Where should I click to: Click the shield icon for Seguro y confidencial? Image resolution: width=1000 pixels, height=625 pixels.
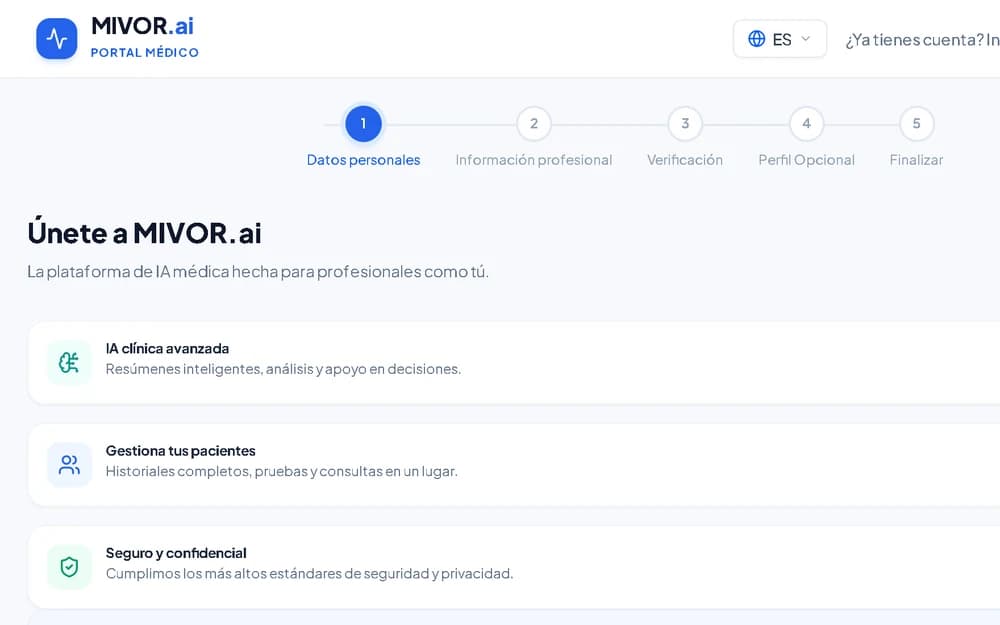(x=69, y=567)
